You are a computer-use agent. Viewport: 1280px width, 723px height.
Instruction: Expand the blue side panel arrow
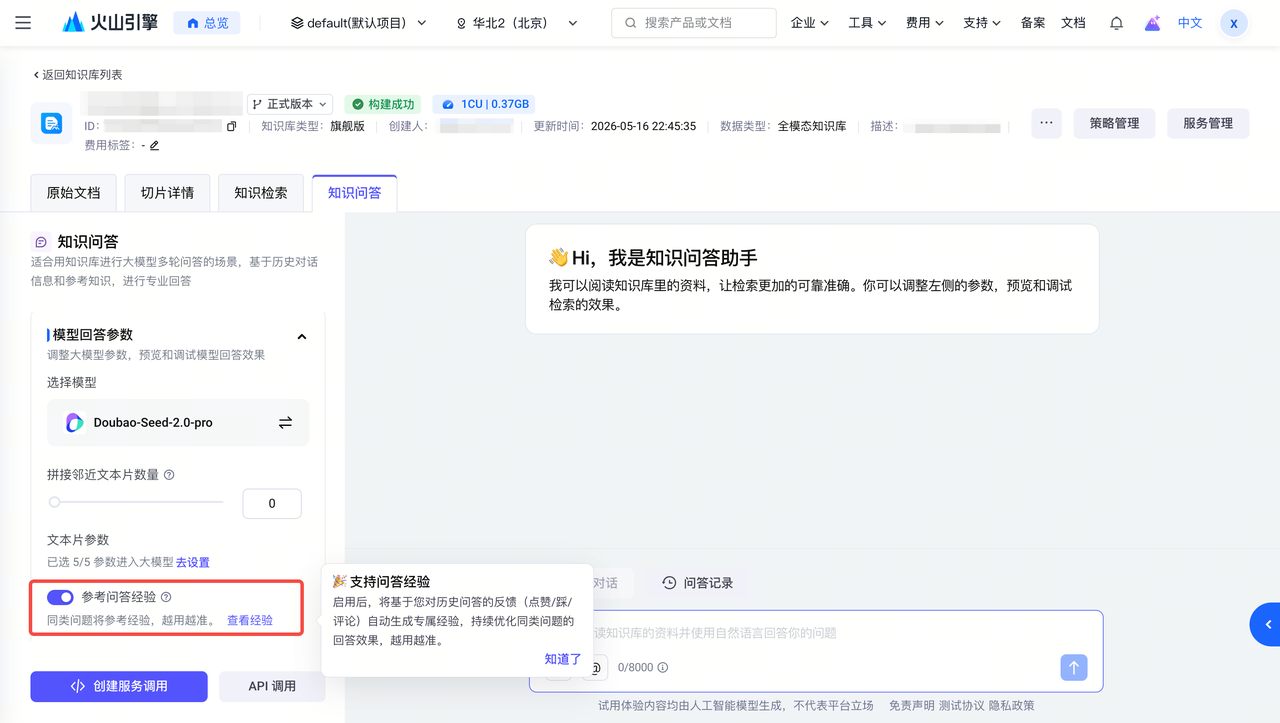1266,625
